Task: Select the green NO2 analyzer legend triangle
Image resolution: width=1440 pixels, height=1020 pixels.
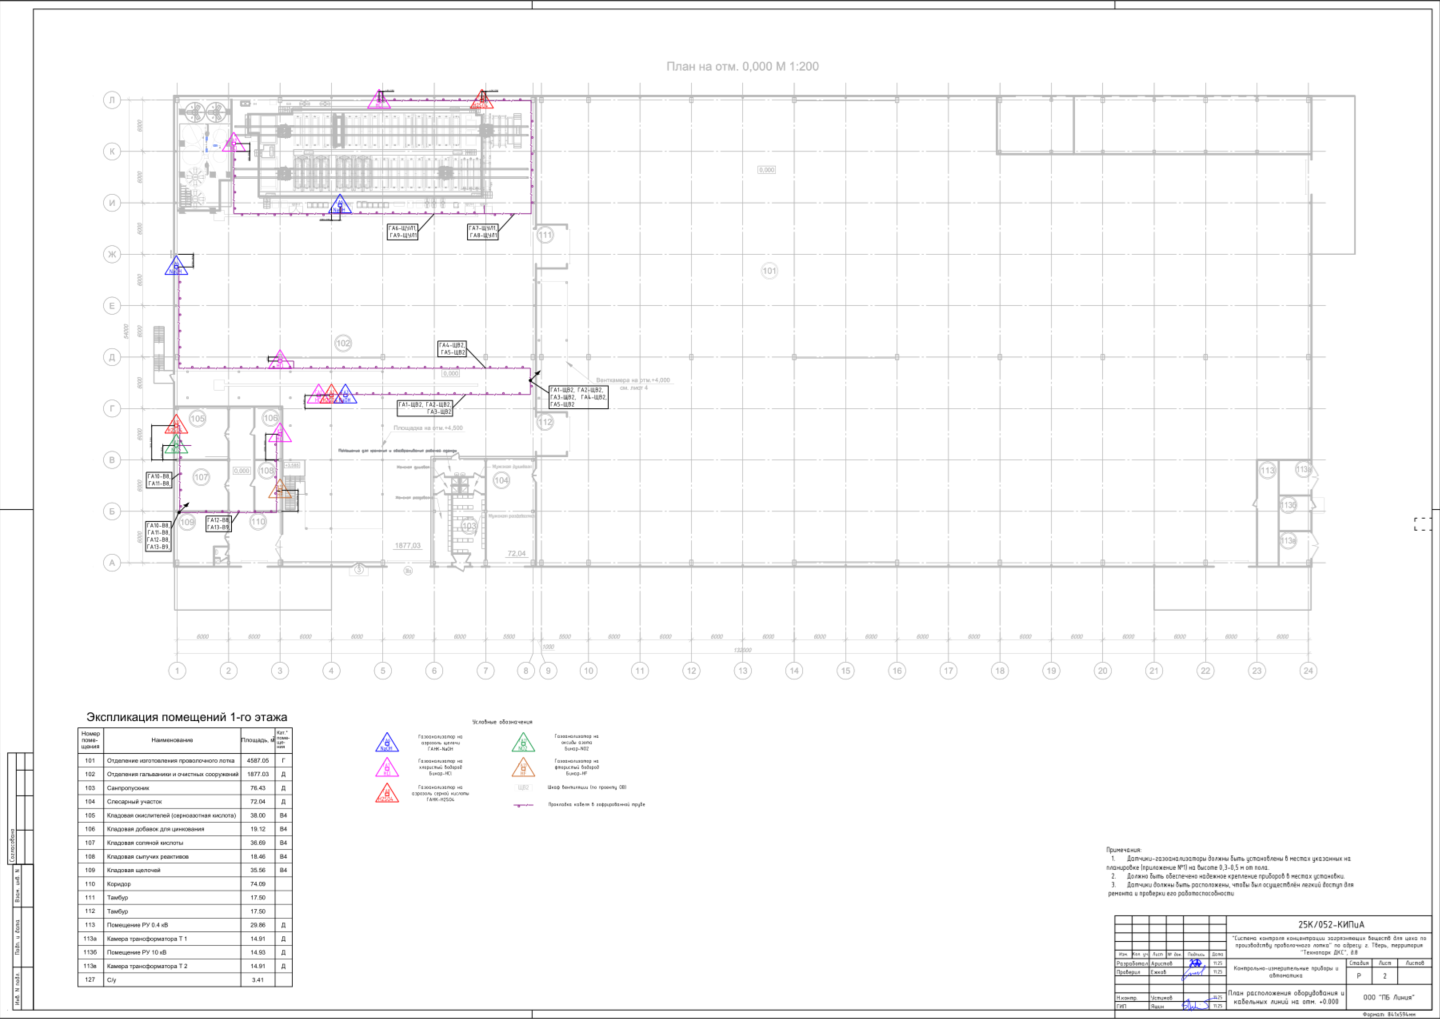Action: (523, 743)
